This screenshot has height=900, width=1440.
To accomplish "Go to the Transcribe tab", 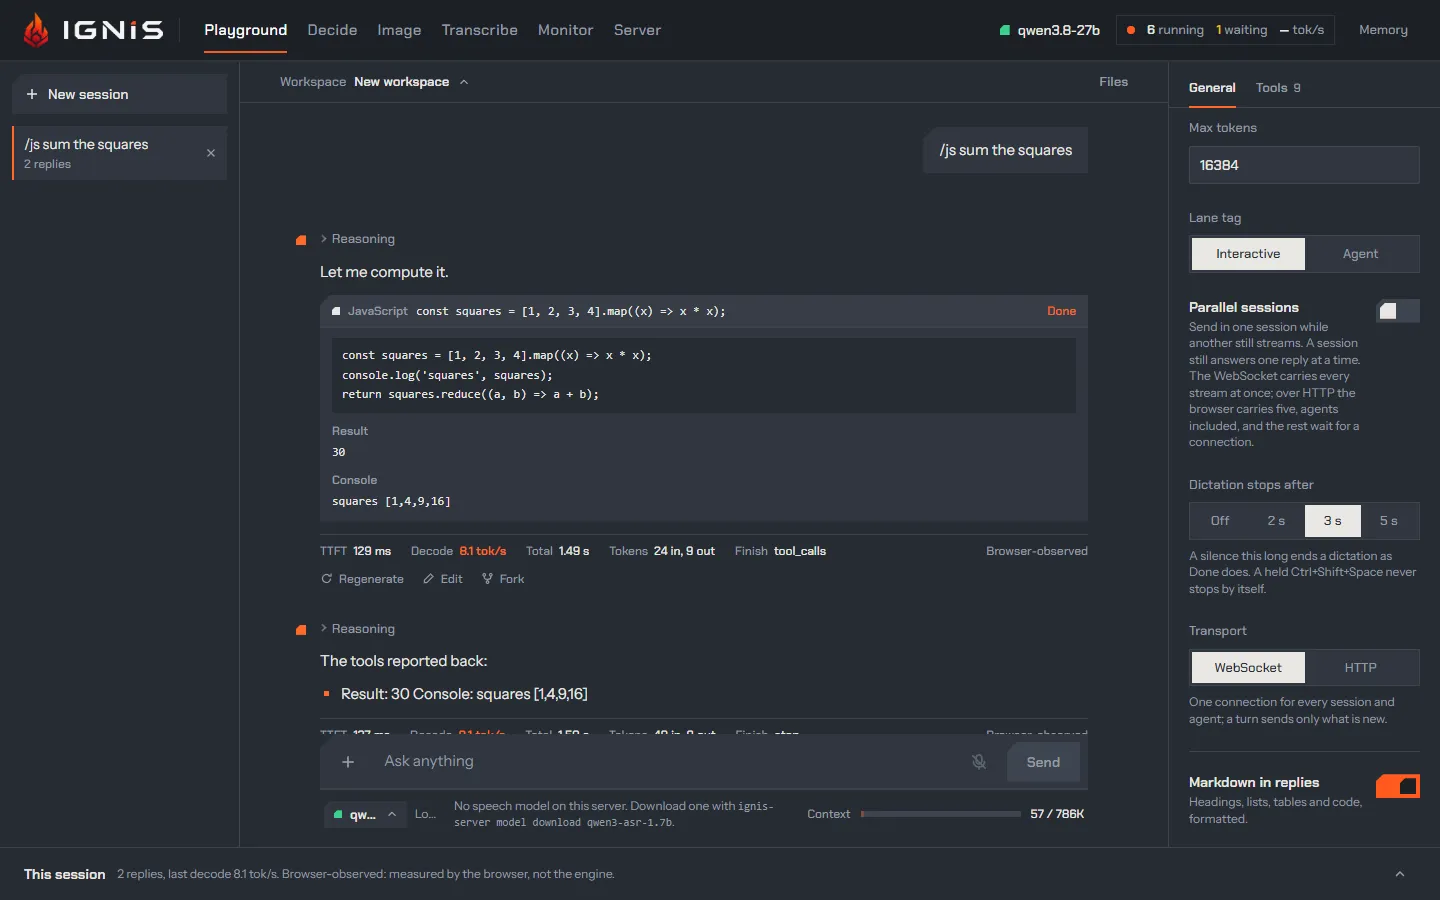I will pyautogui.click(x=480, y=30).
